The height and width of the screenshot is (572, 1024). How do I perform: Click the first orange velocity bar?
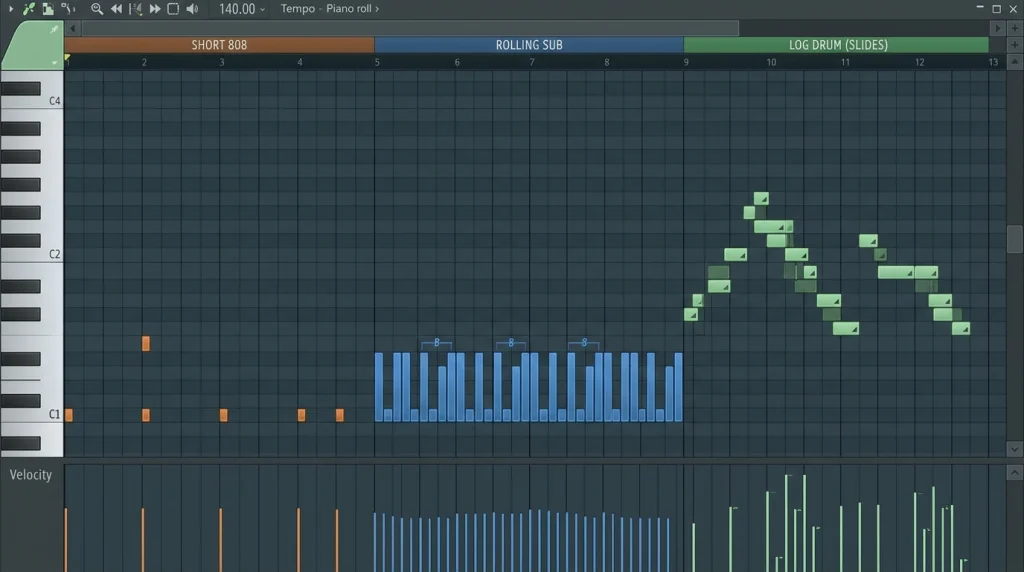coord(66,540)
